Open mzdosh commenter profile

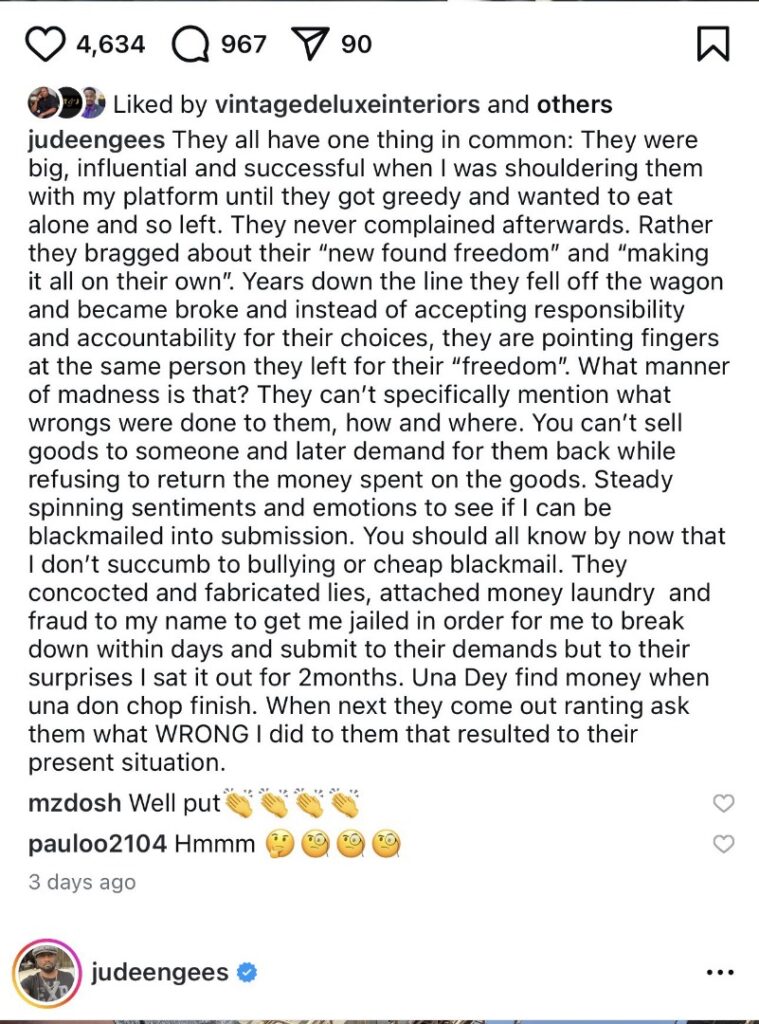pos(74,803)
